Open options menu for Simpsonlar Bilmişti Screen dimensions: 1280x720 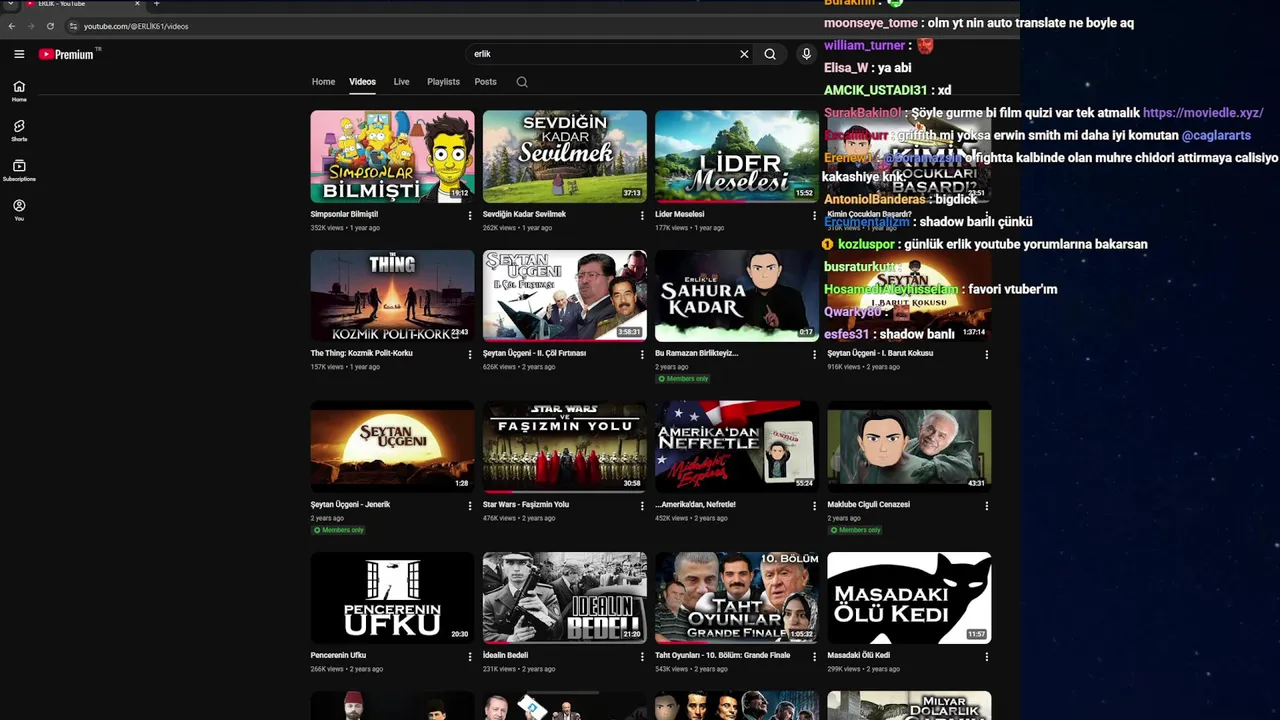[x=470, y=215]
